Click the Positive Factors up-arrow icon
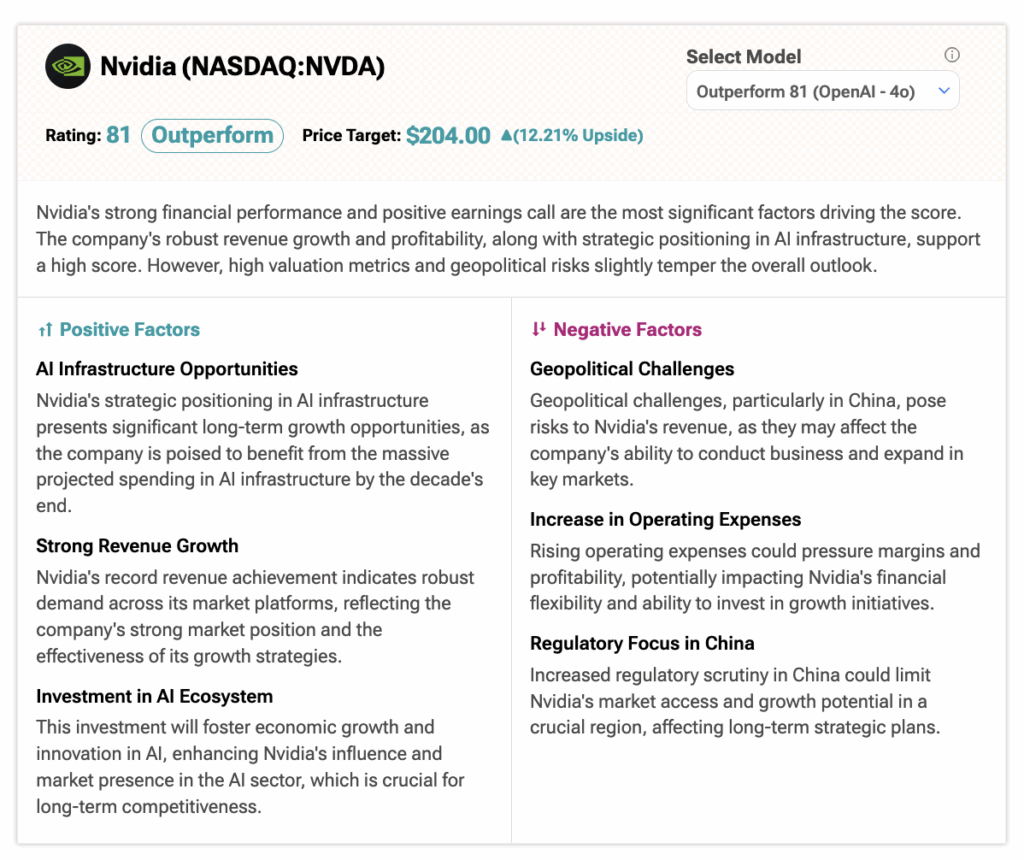This screenshot has width=1024, height=860. tap(44, 330)
